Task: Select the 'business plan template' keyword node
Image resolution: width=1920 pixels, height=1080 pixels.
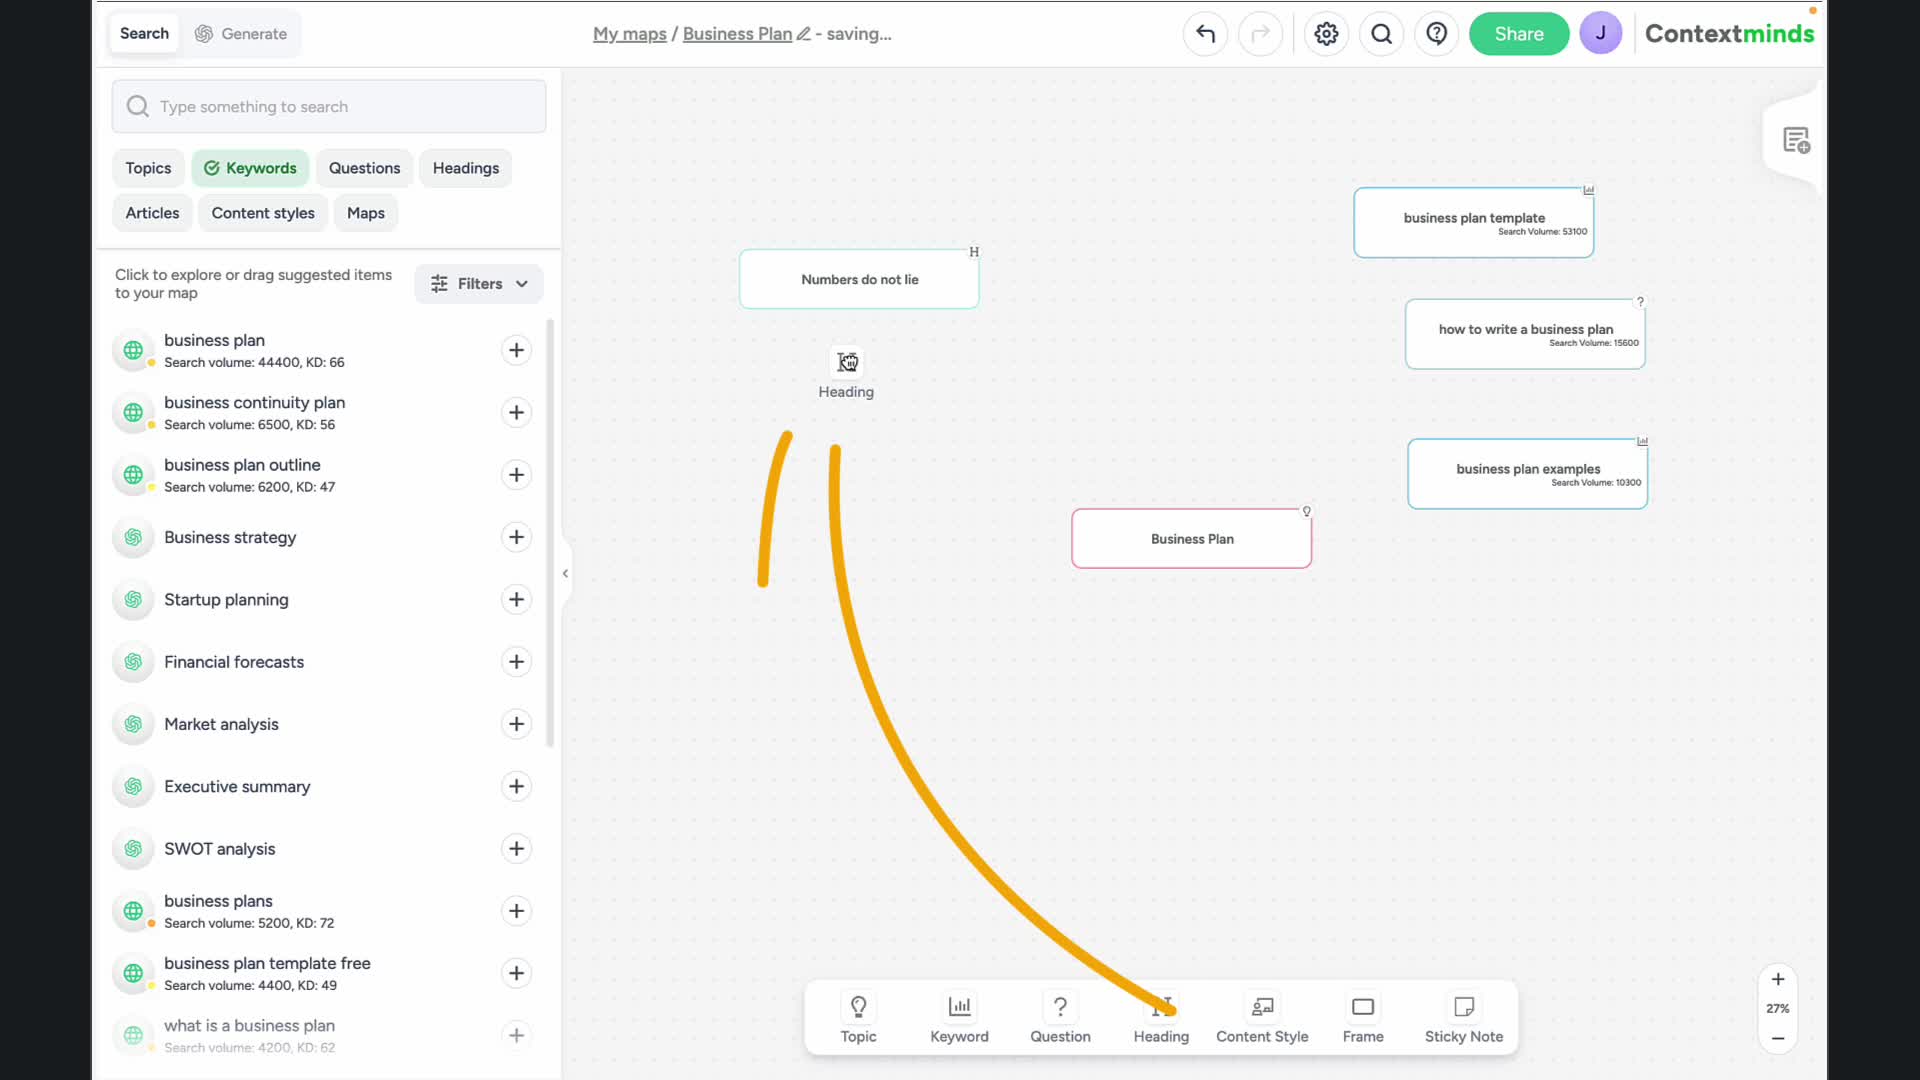Action: click(1473, 222)
